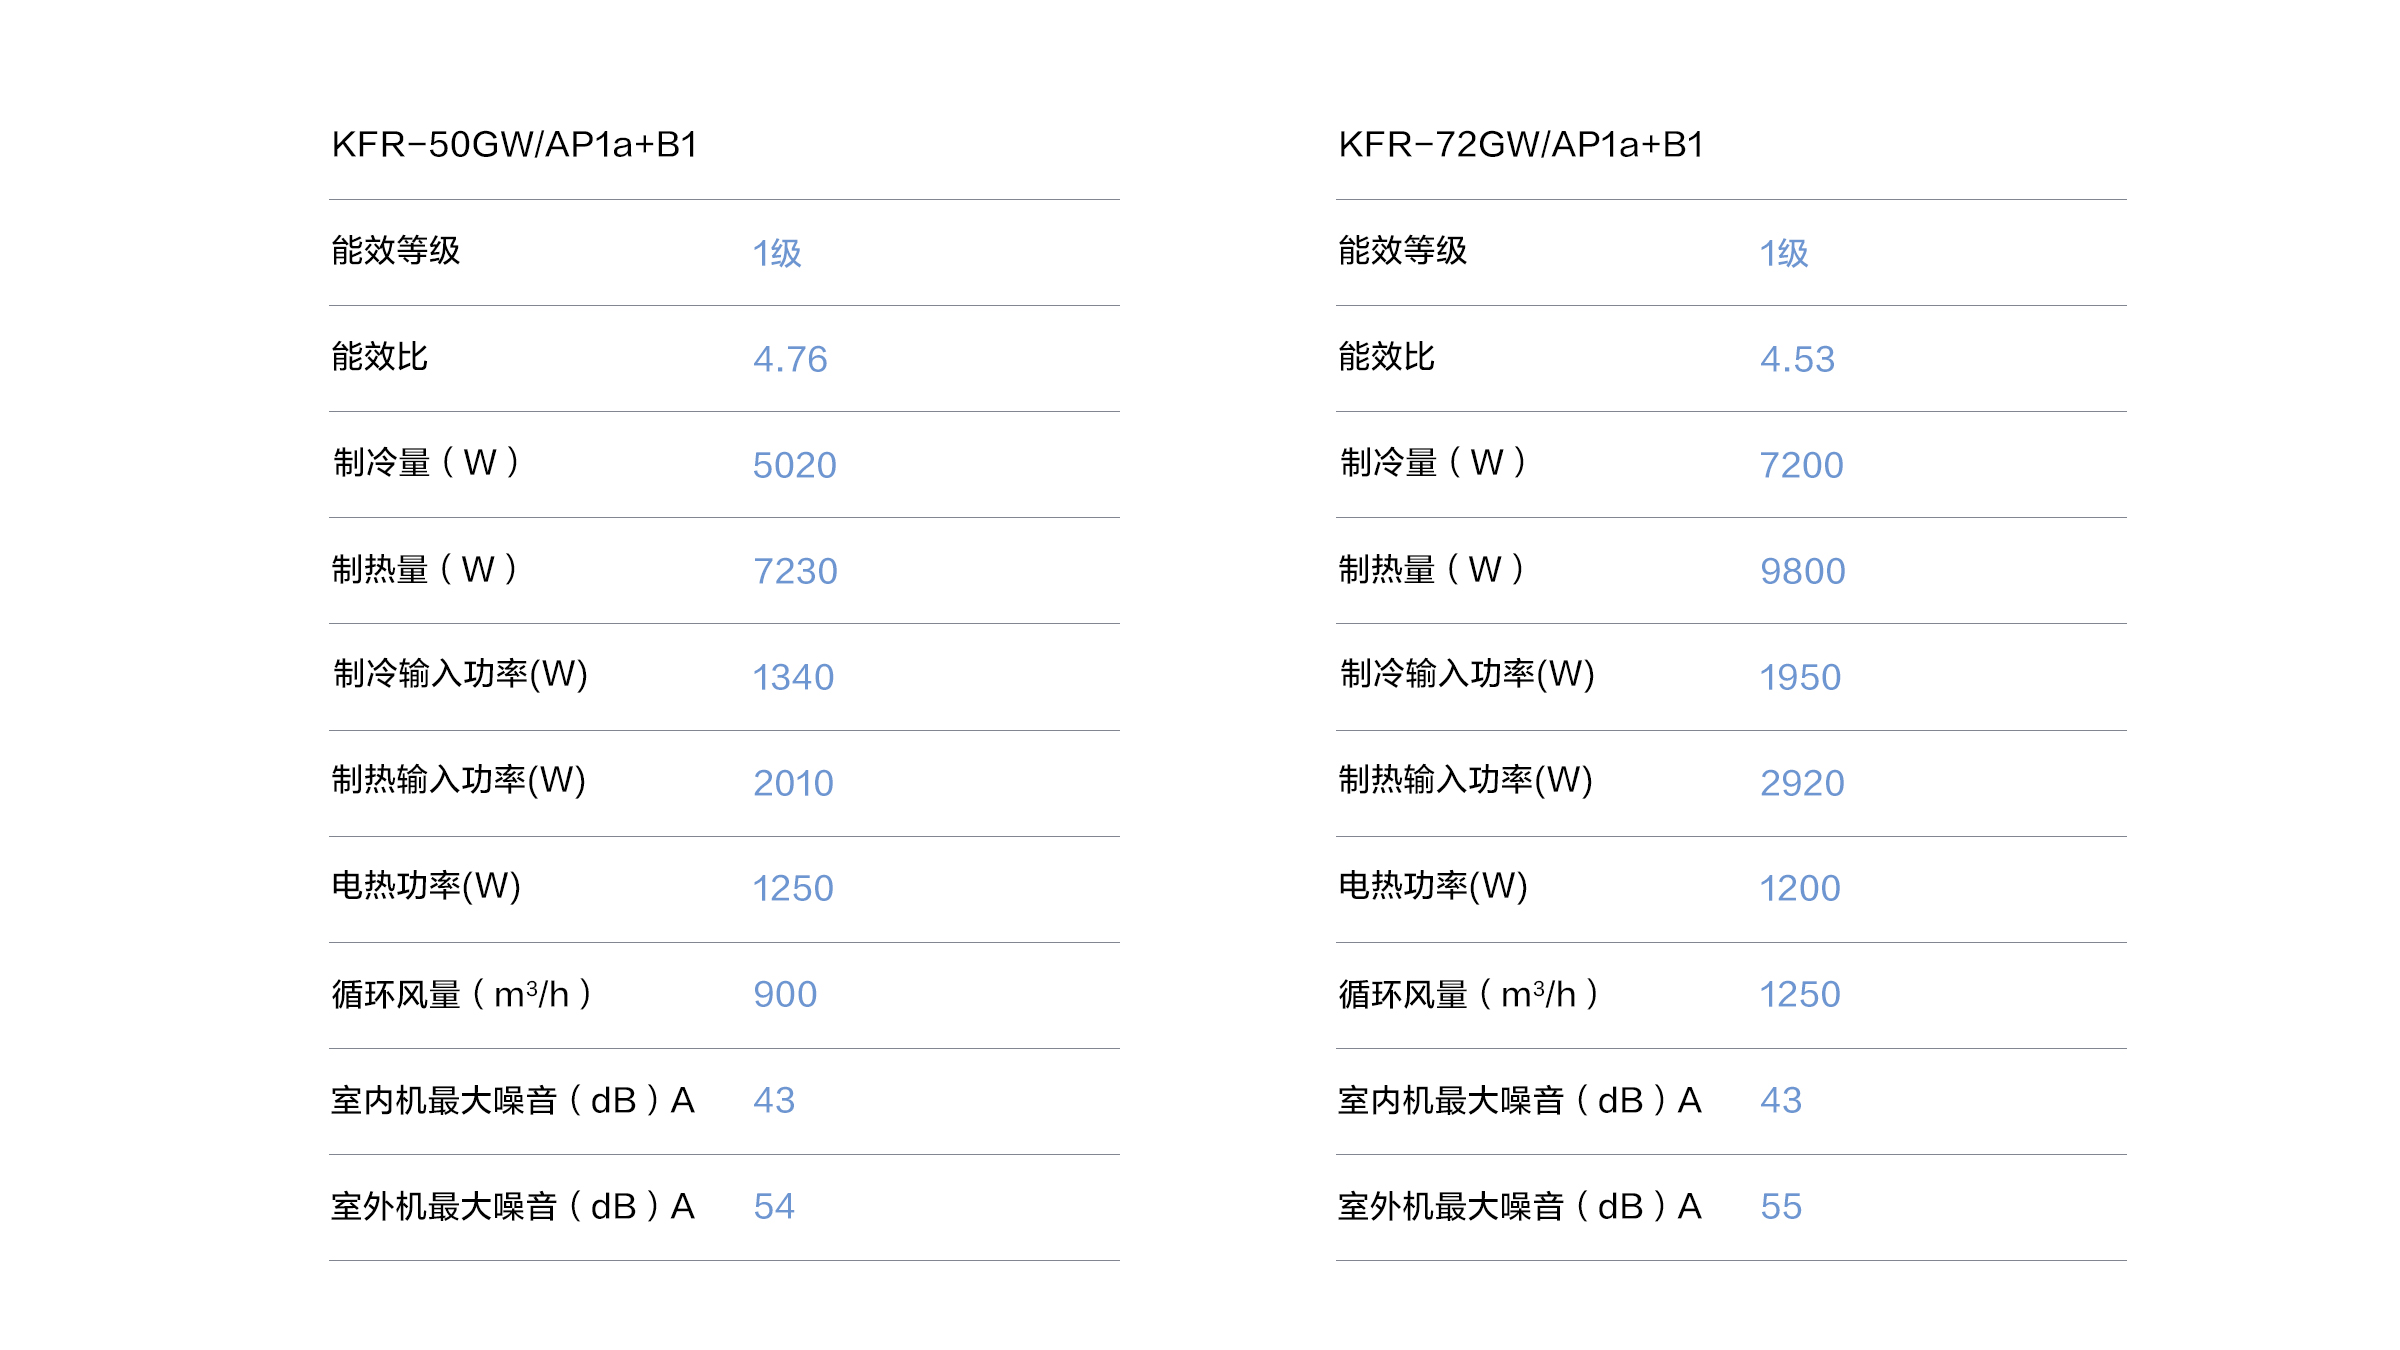The width and height of the screenshot is (2400, 1350).
Task: Select the 54 outdoor unit noise value
Action: coord(774,1206)
